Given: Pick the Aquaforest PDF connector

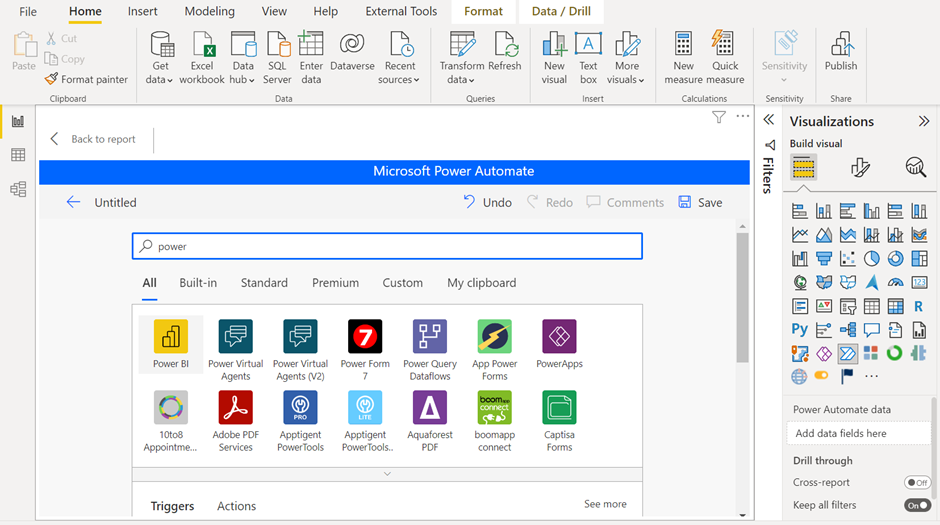Looking at the screenshot, I should pyautogui.click(x=430, y=408).
